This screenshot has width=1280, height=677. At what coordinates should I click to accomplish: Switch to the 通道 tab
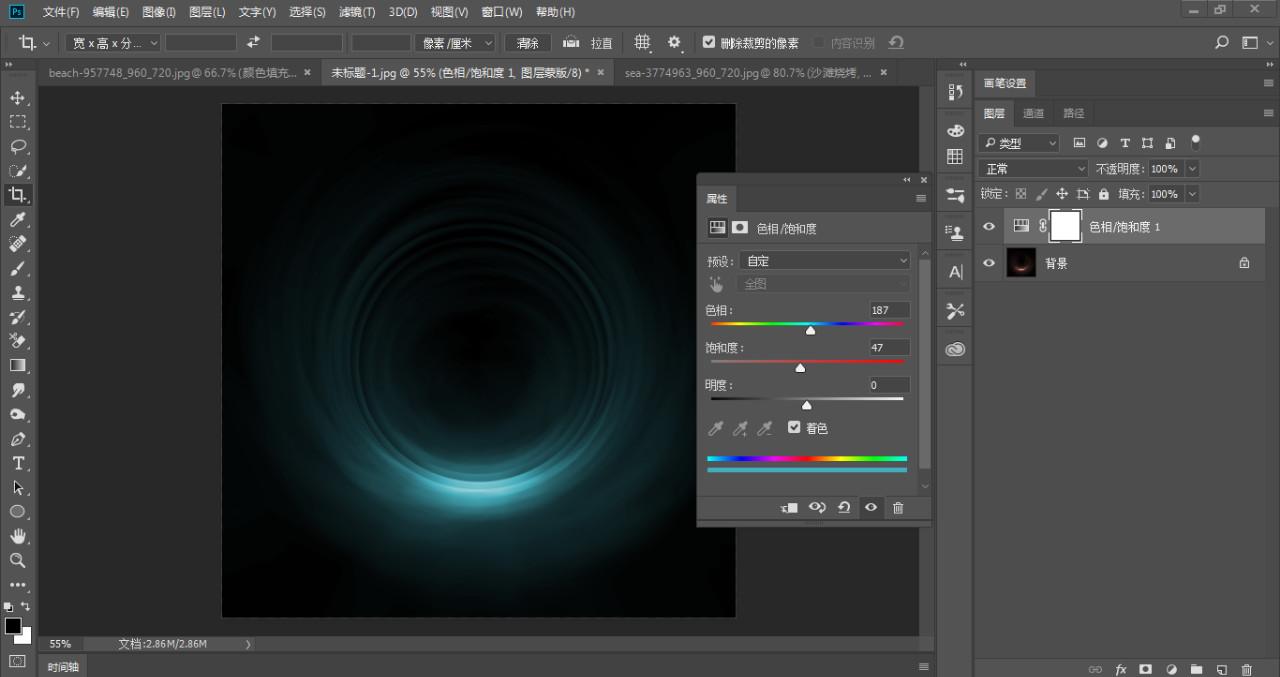[1034, 113]
